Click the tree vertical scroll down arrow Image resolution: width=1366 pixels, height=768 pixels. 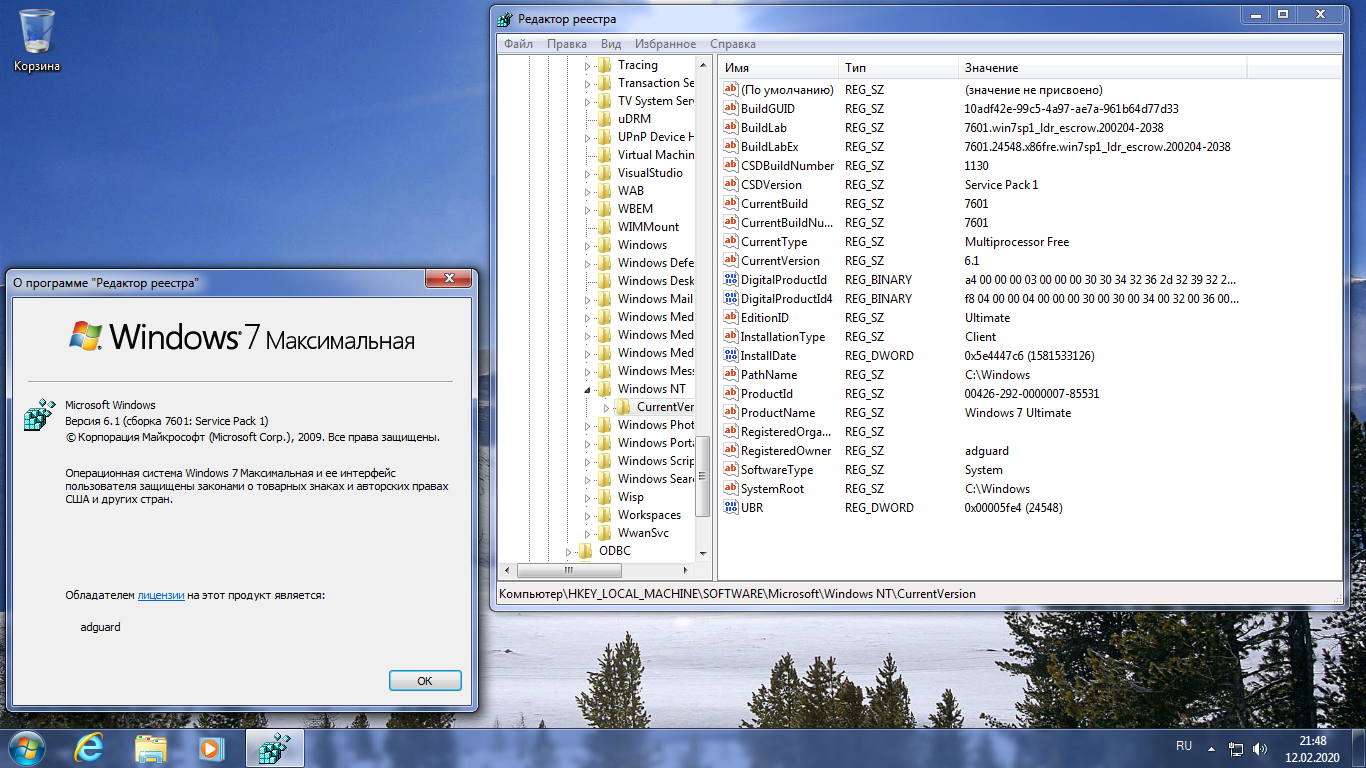point(703,552)
